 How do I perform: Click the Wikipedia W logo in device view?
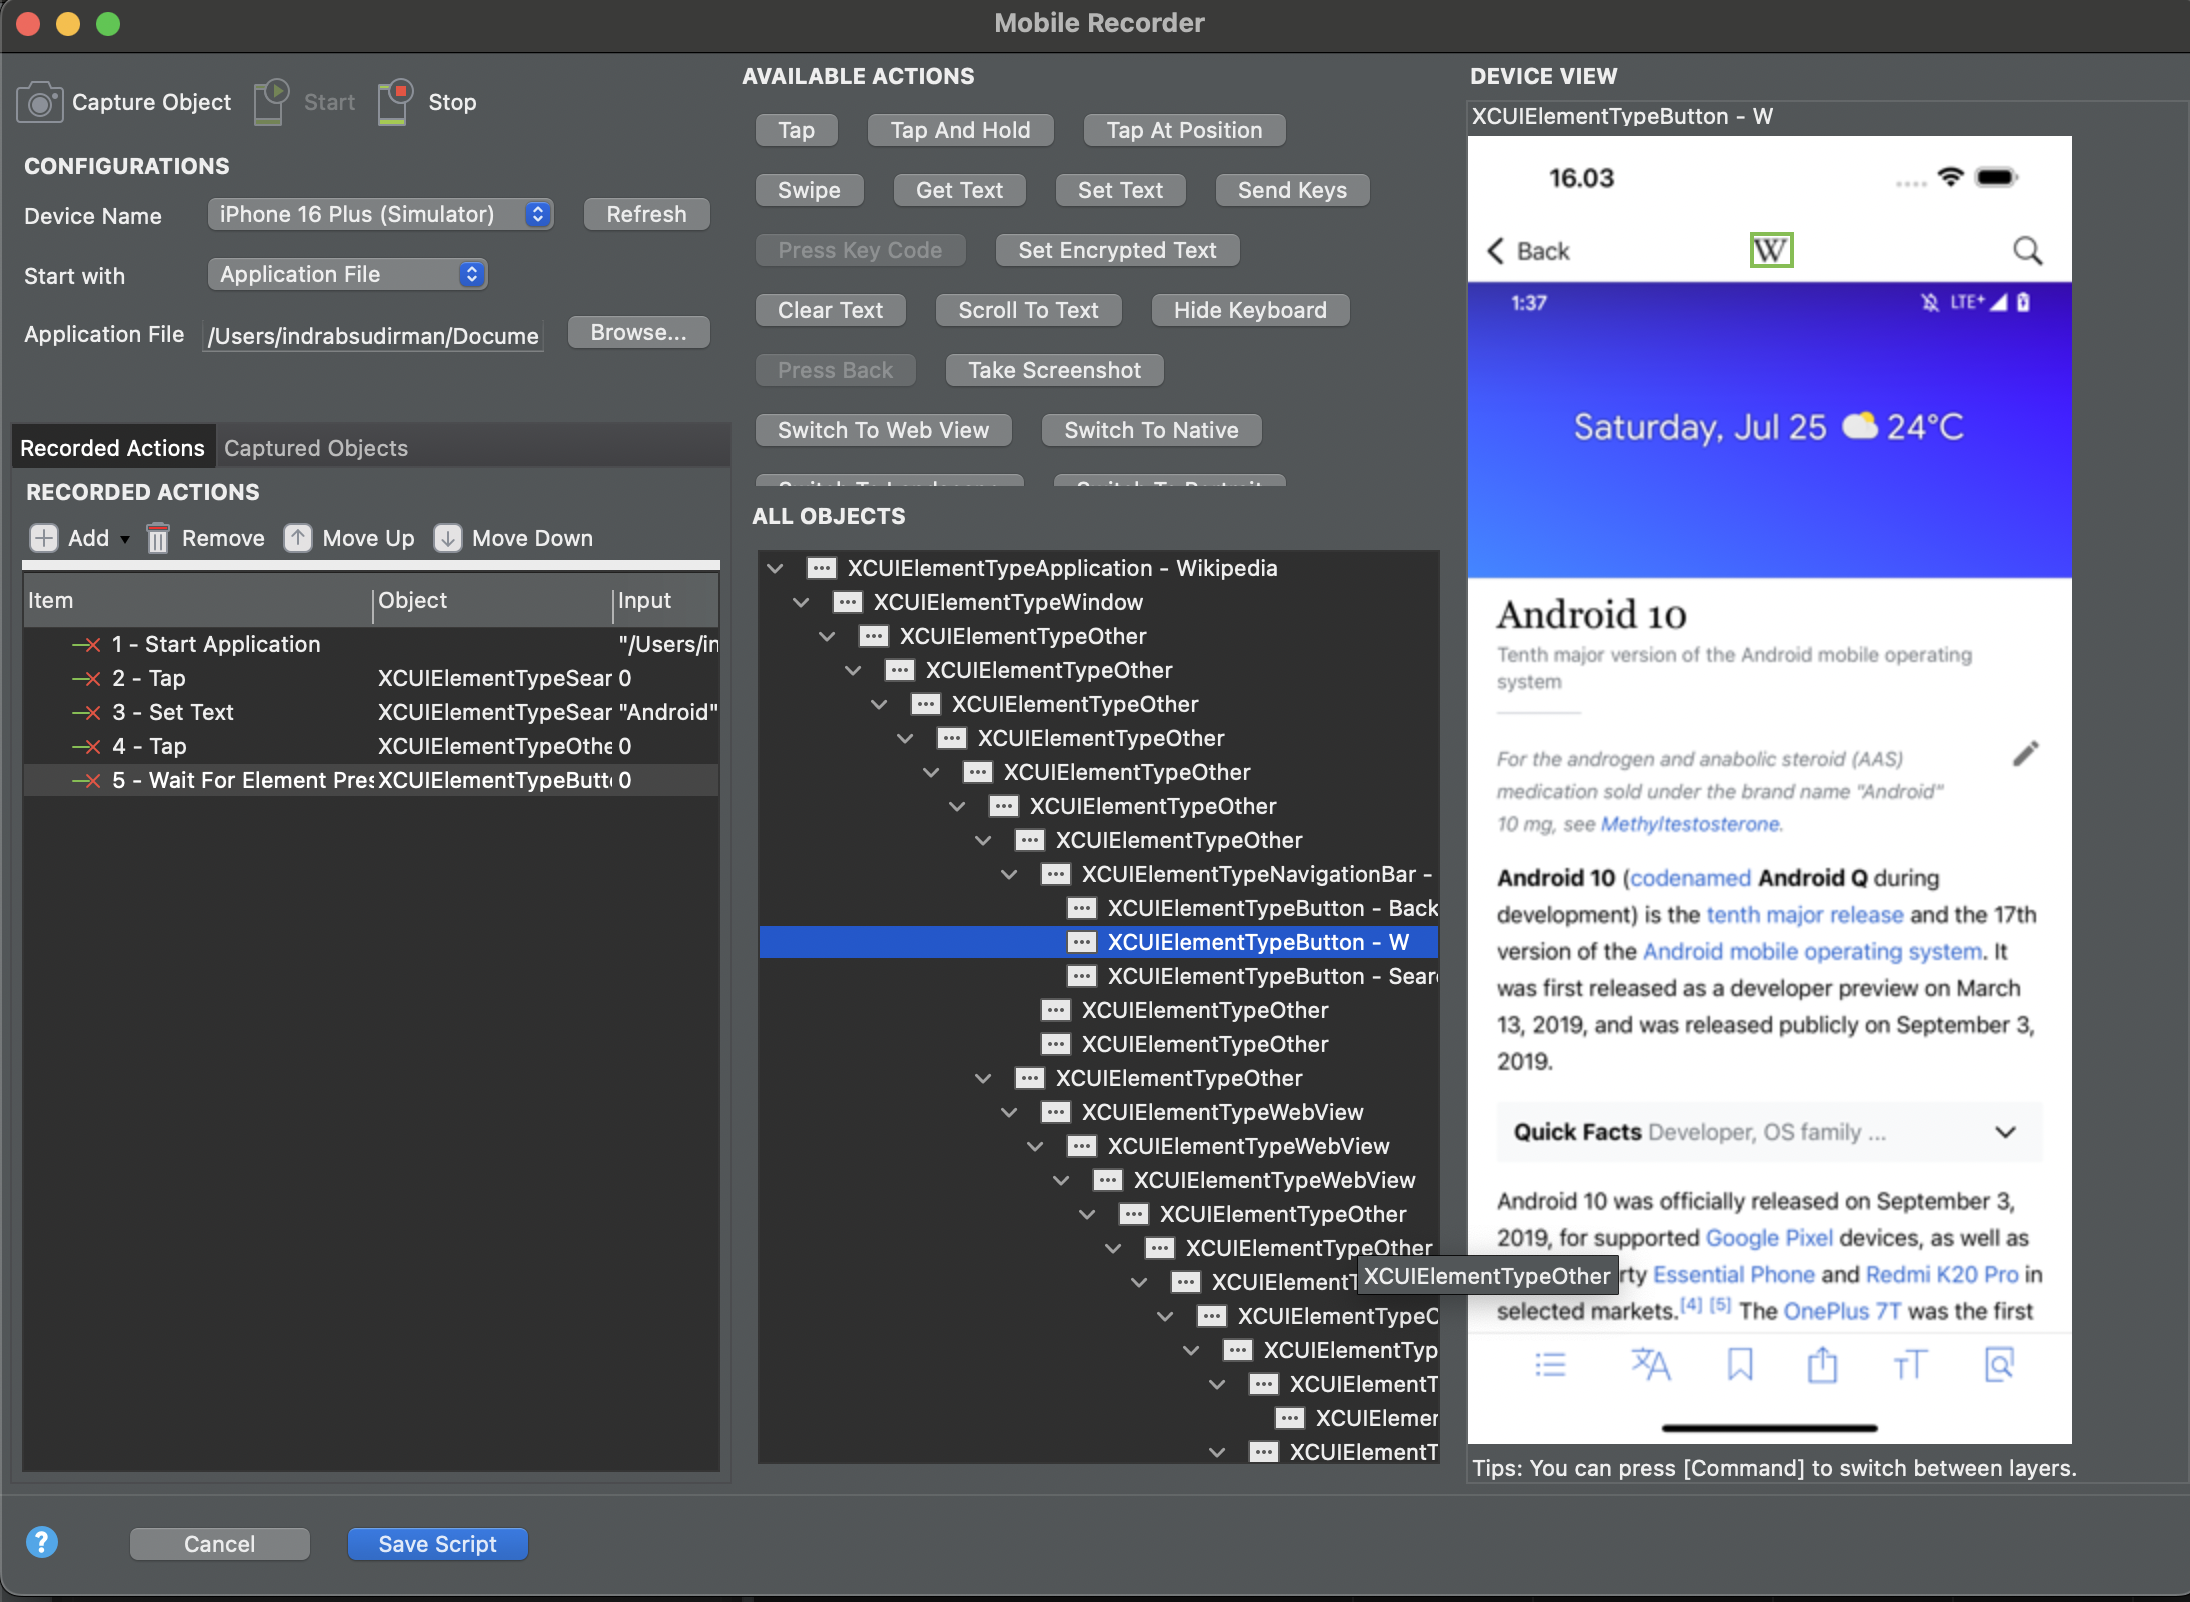tap(1770, 250)
